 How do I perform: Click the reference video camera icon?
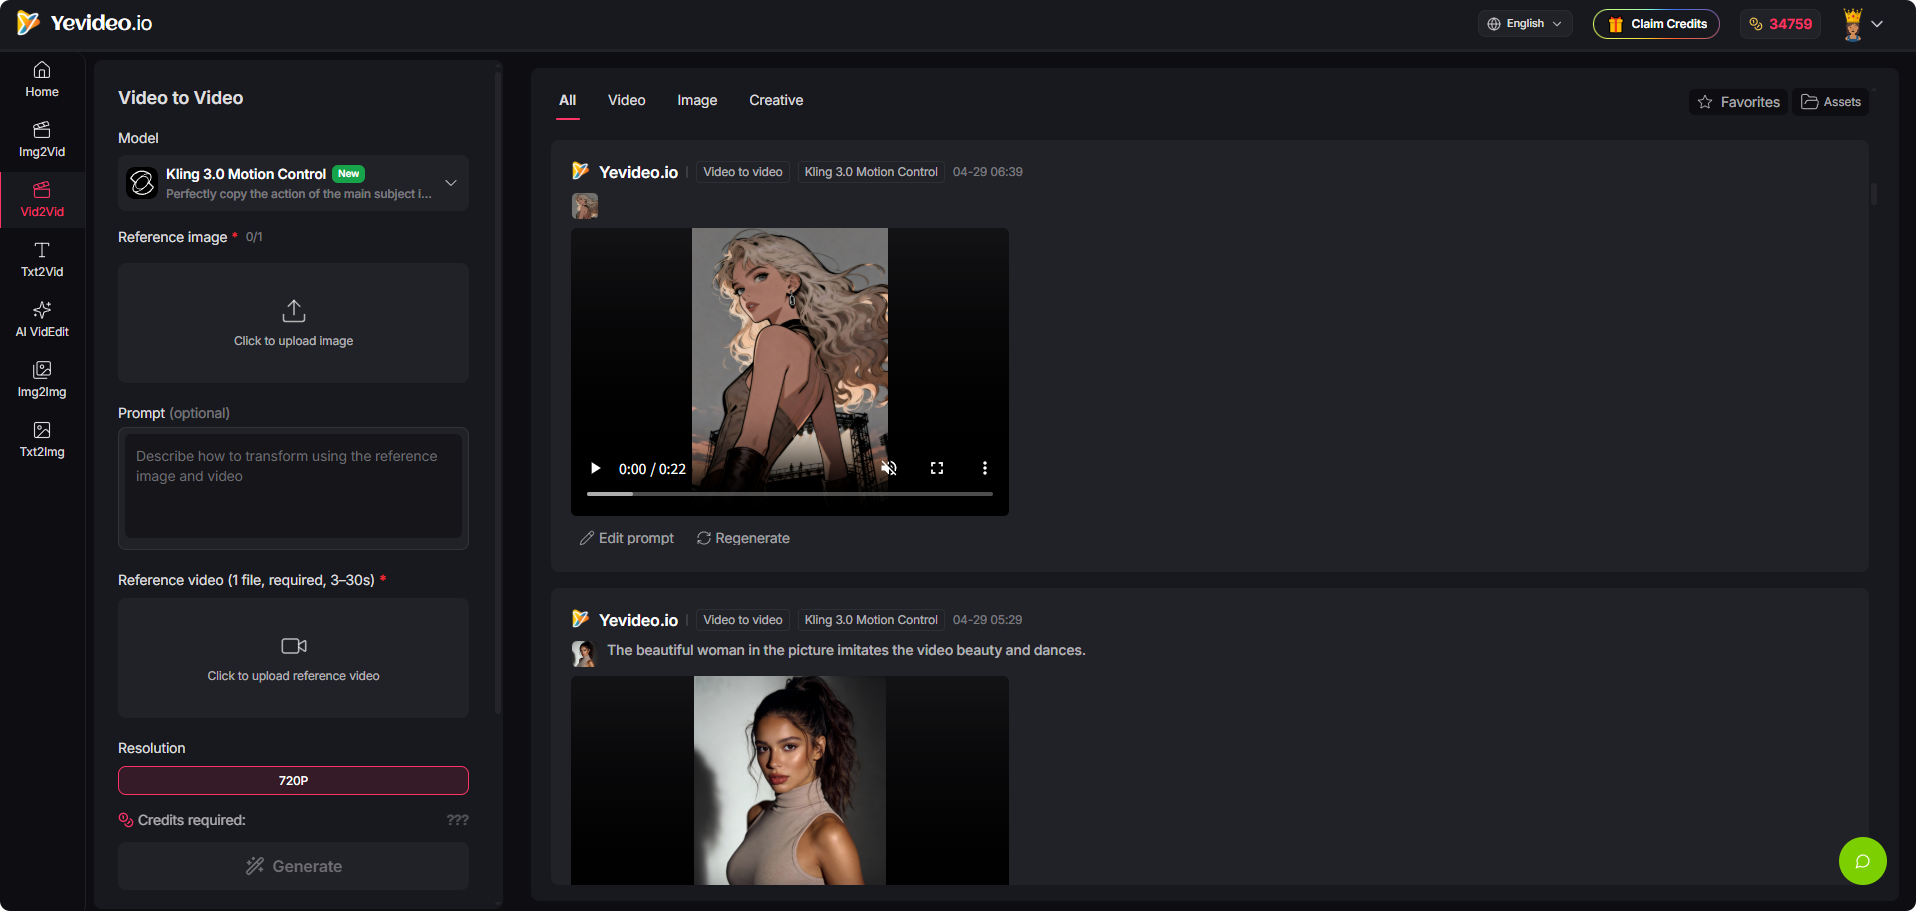tap(294, 646)
